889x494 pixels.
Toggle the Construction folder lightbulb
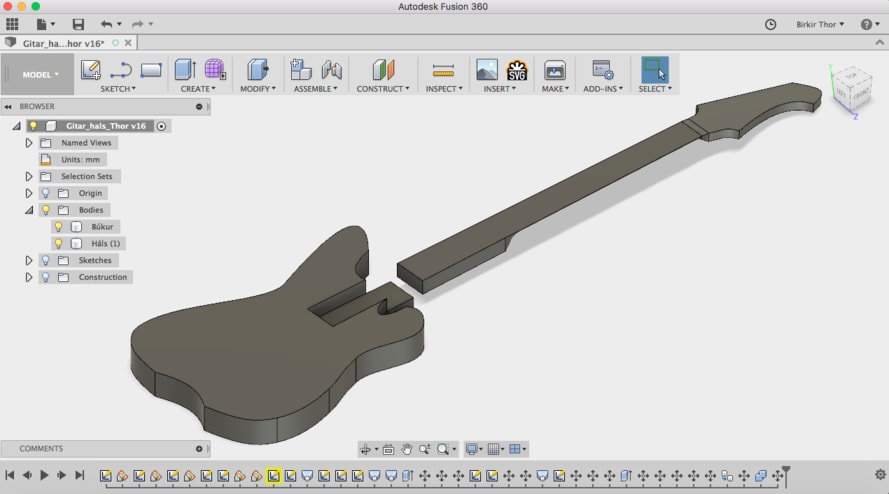[46, 277]
